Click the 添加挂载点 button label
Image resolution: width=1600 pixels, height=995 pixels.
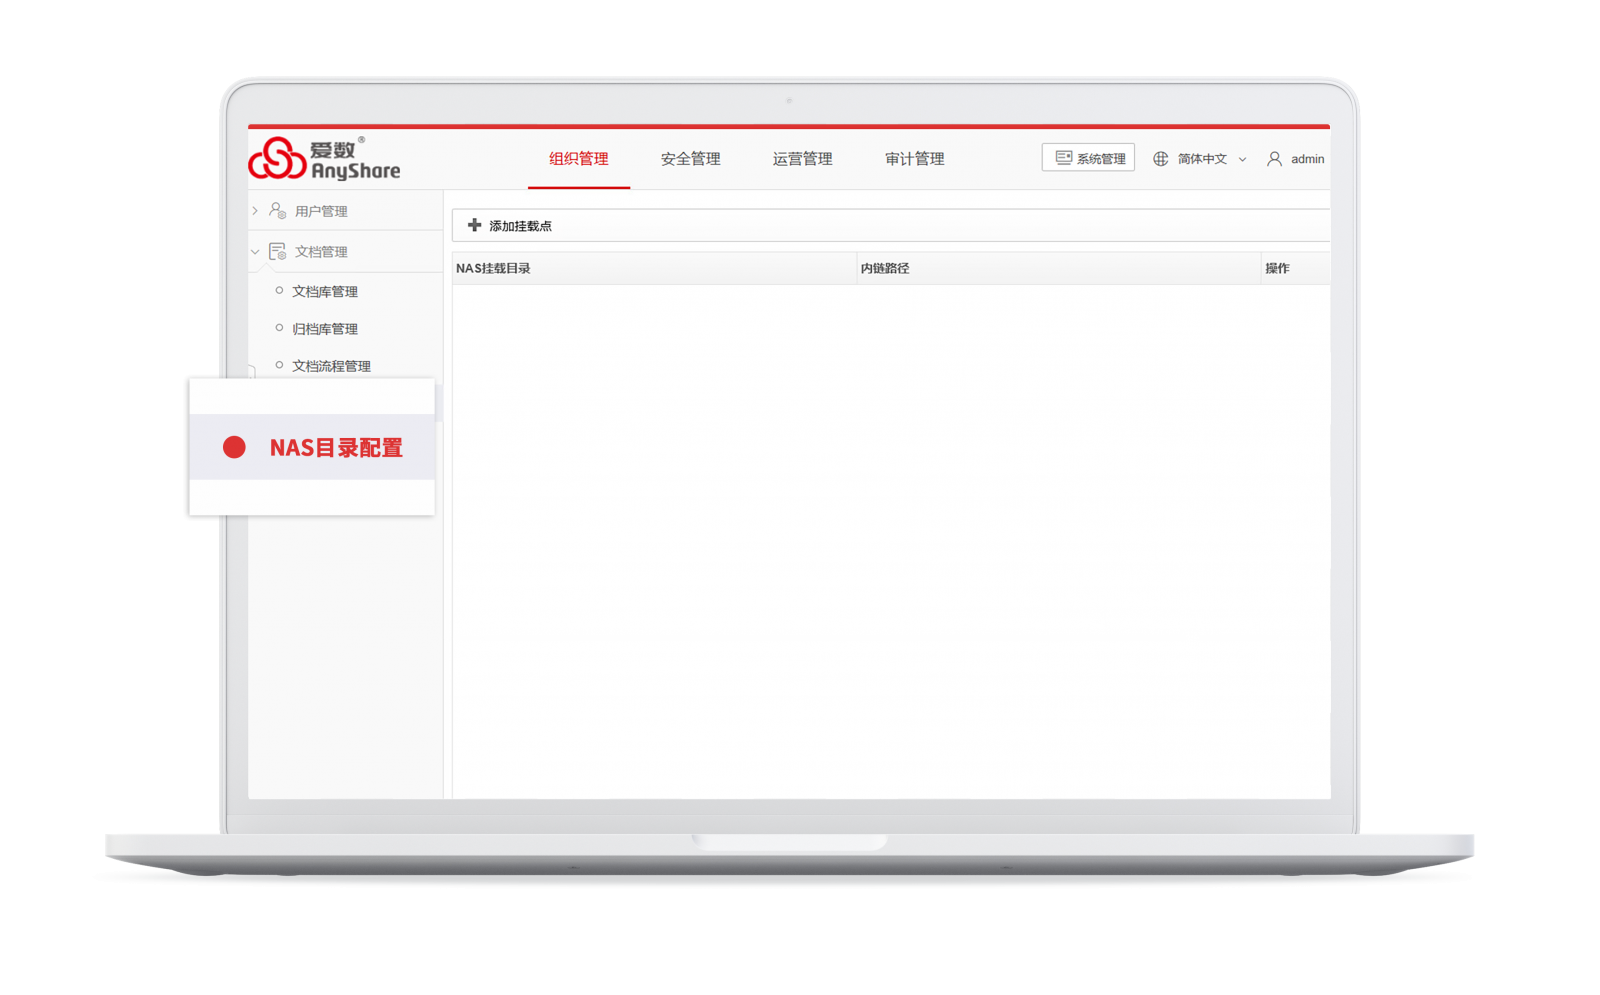tap(520, 226)
